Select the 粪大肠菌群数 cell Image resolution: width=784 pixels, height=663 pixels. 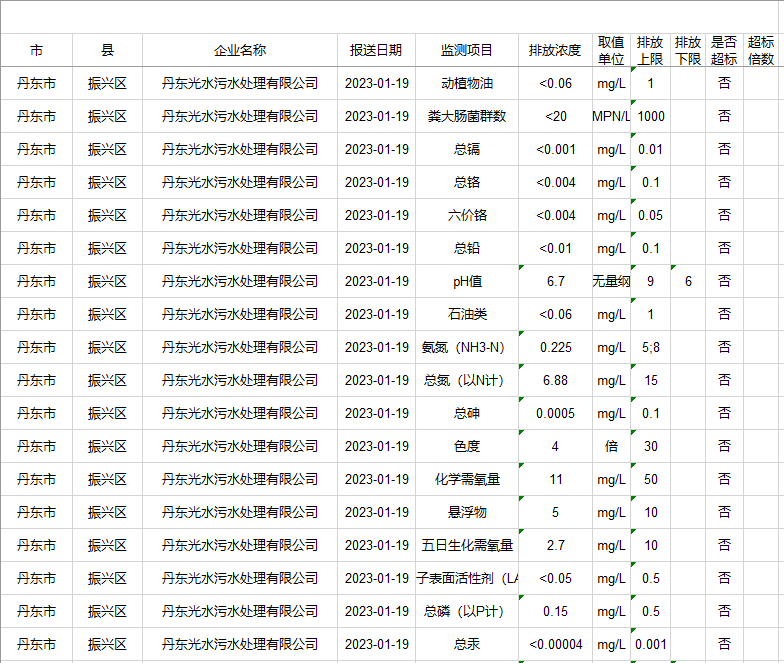click(467, 116)
